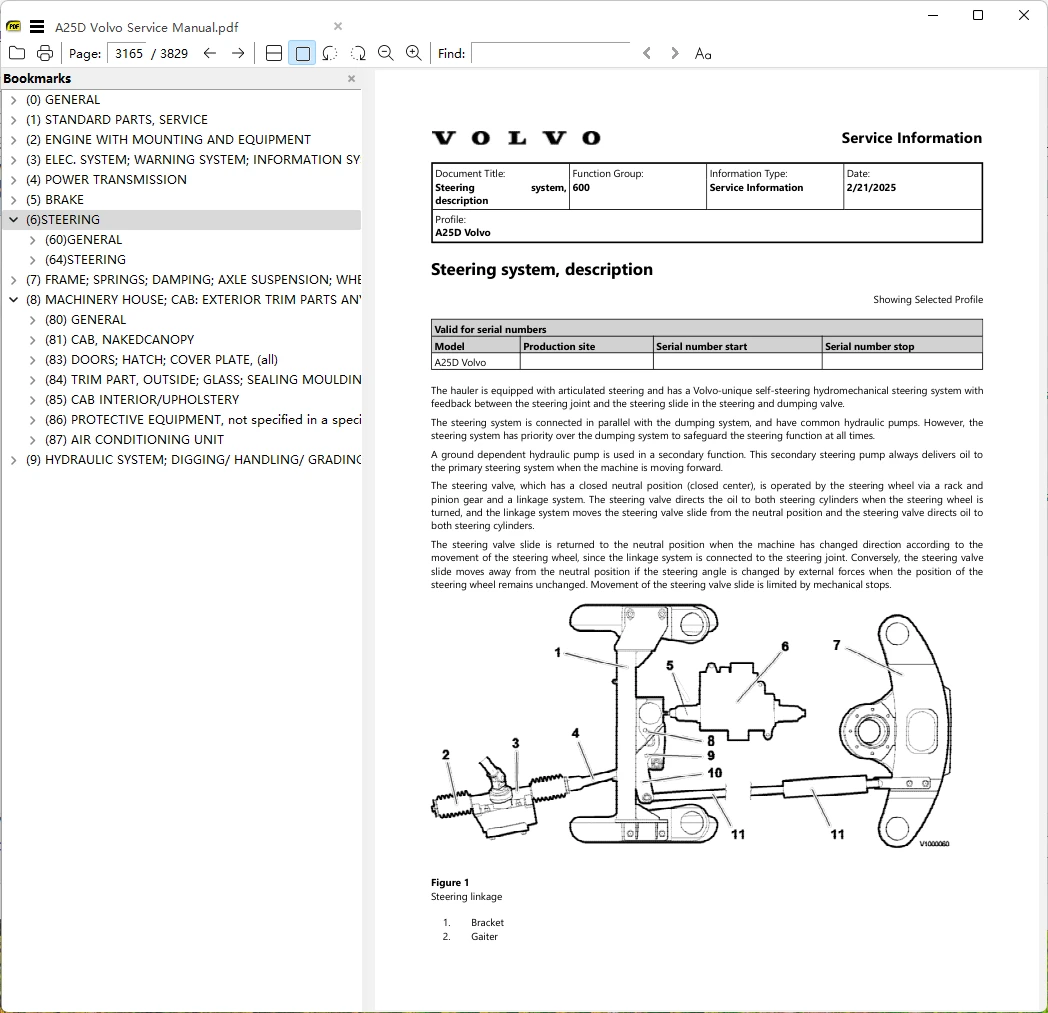Open the hamburger menu
The width and height of the screenshot is (1048, 1013).
click(x=37, y=26)
